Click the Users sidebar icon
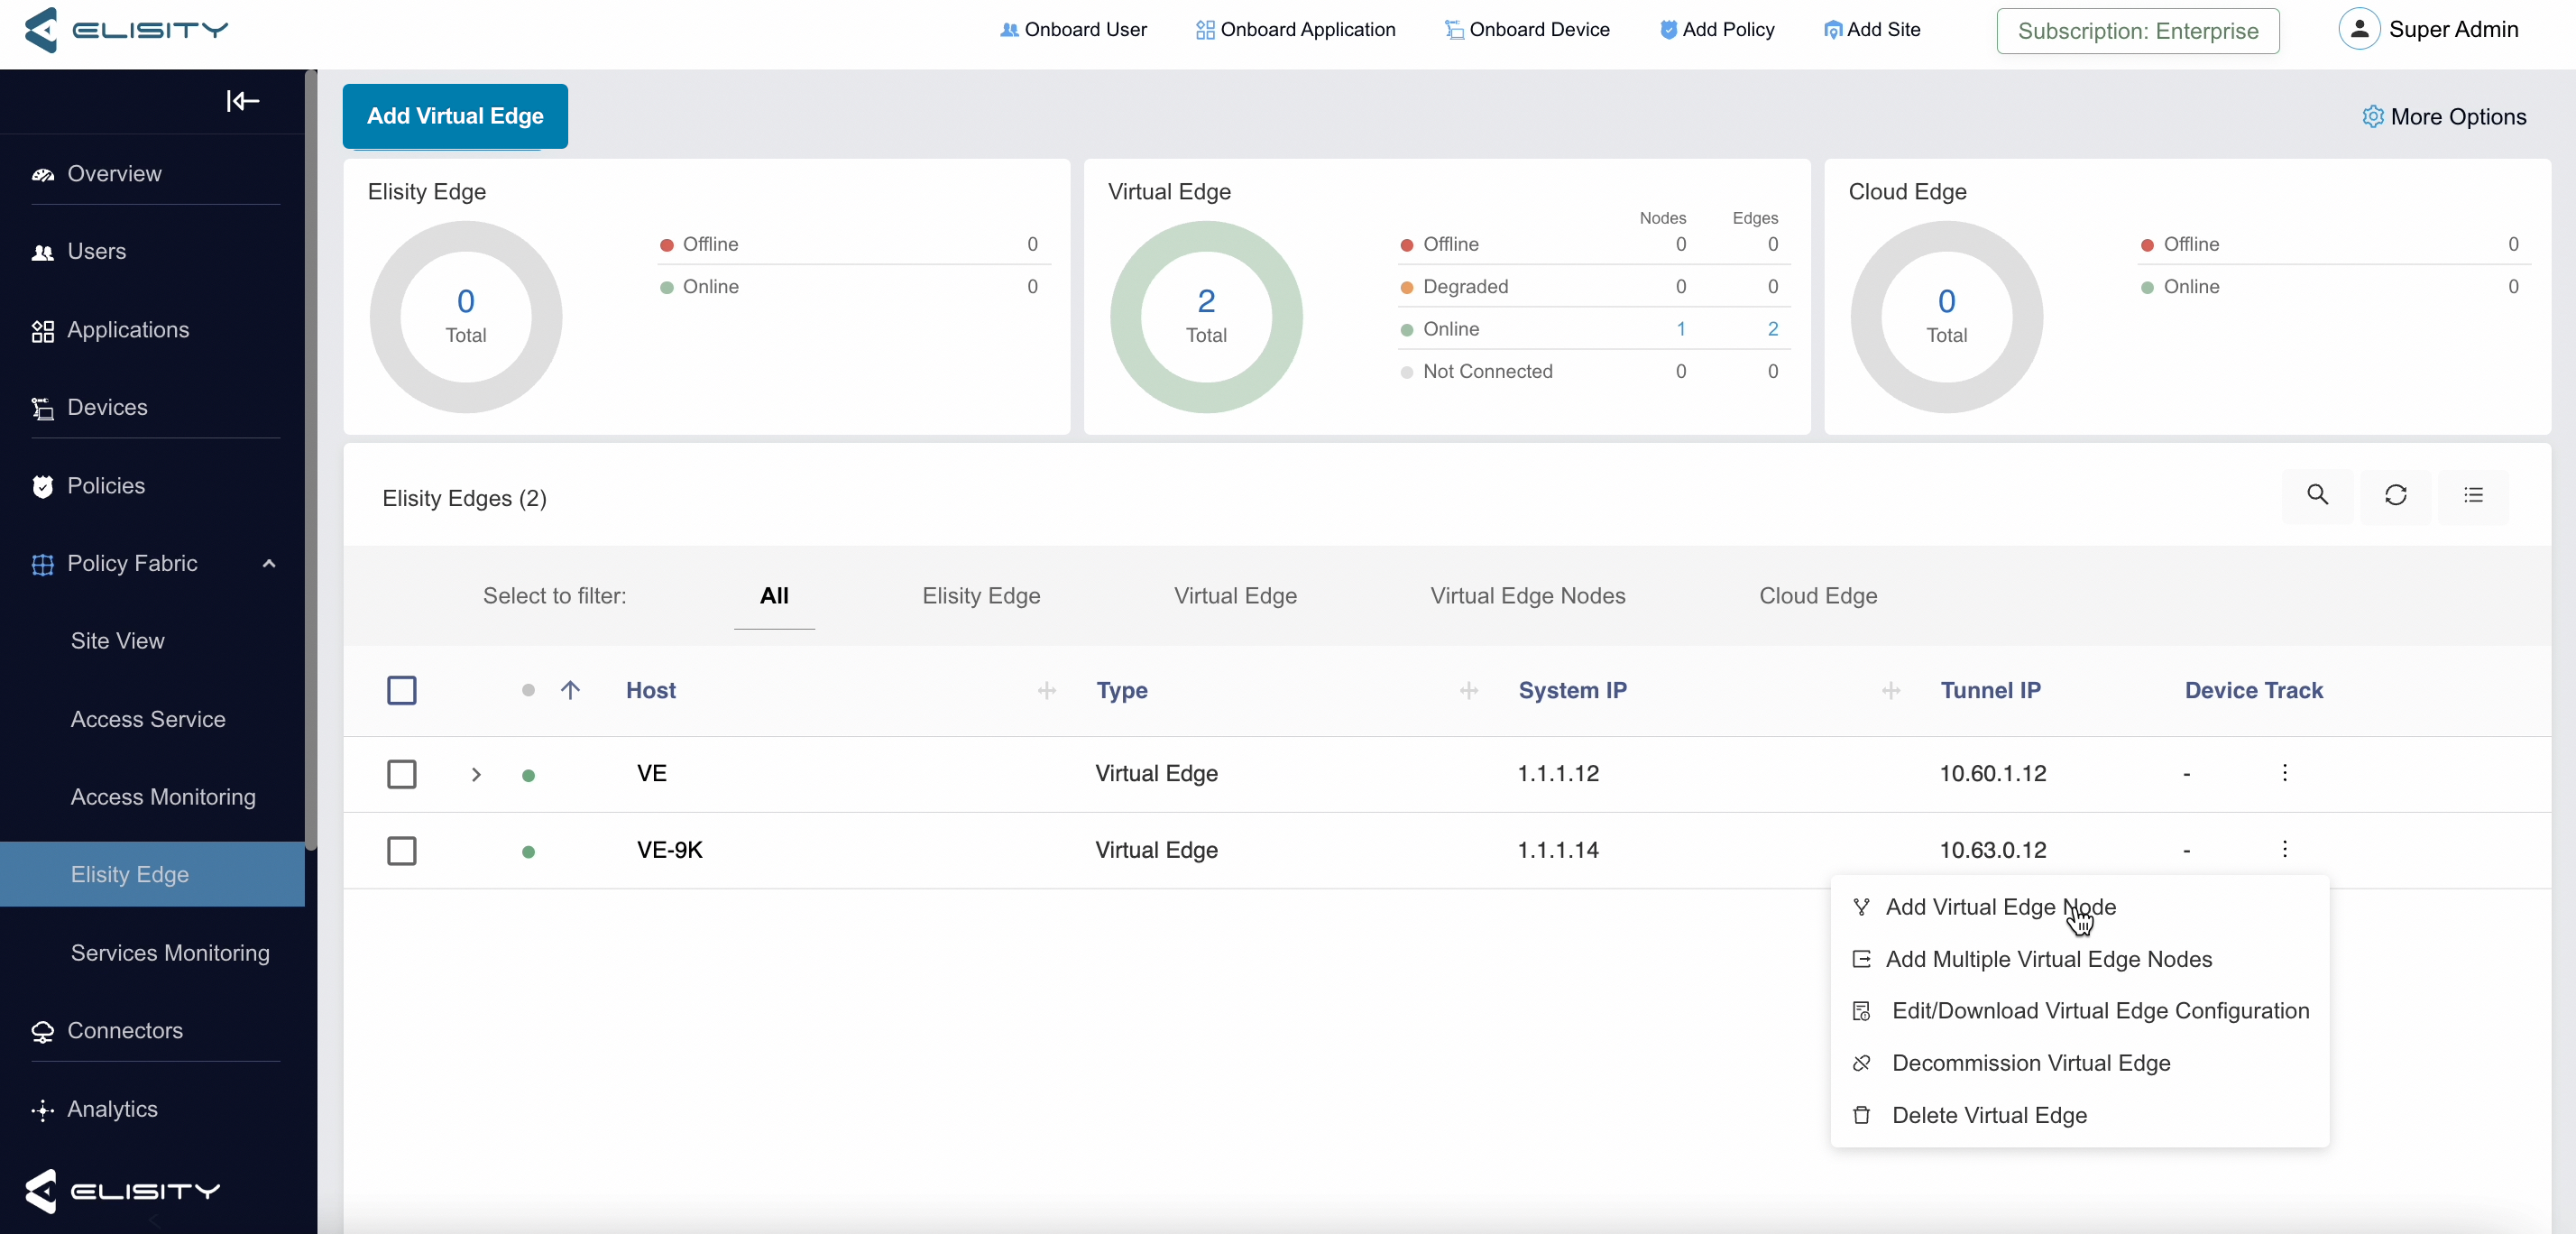Viewport: 2576px width, 1234px height. [x=43, y=252]
